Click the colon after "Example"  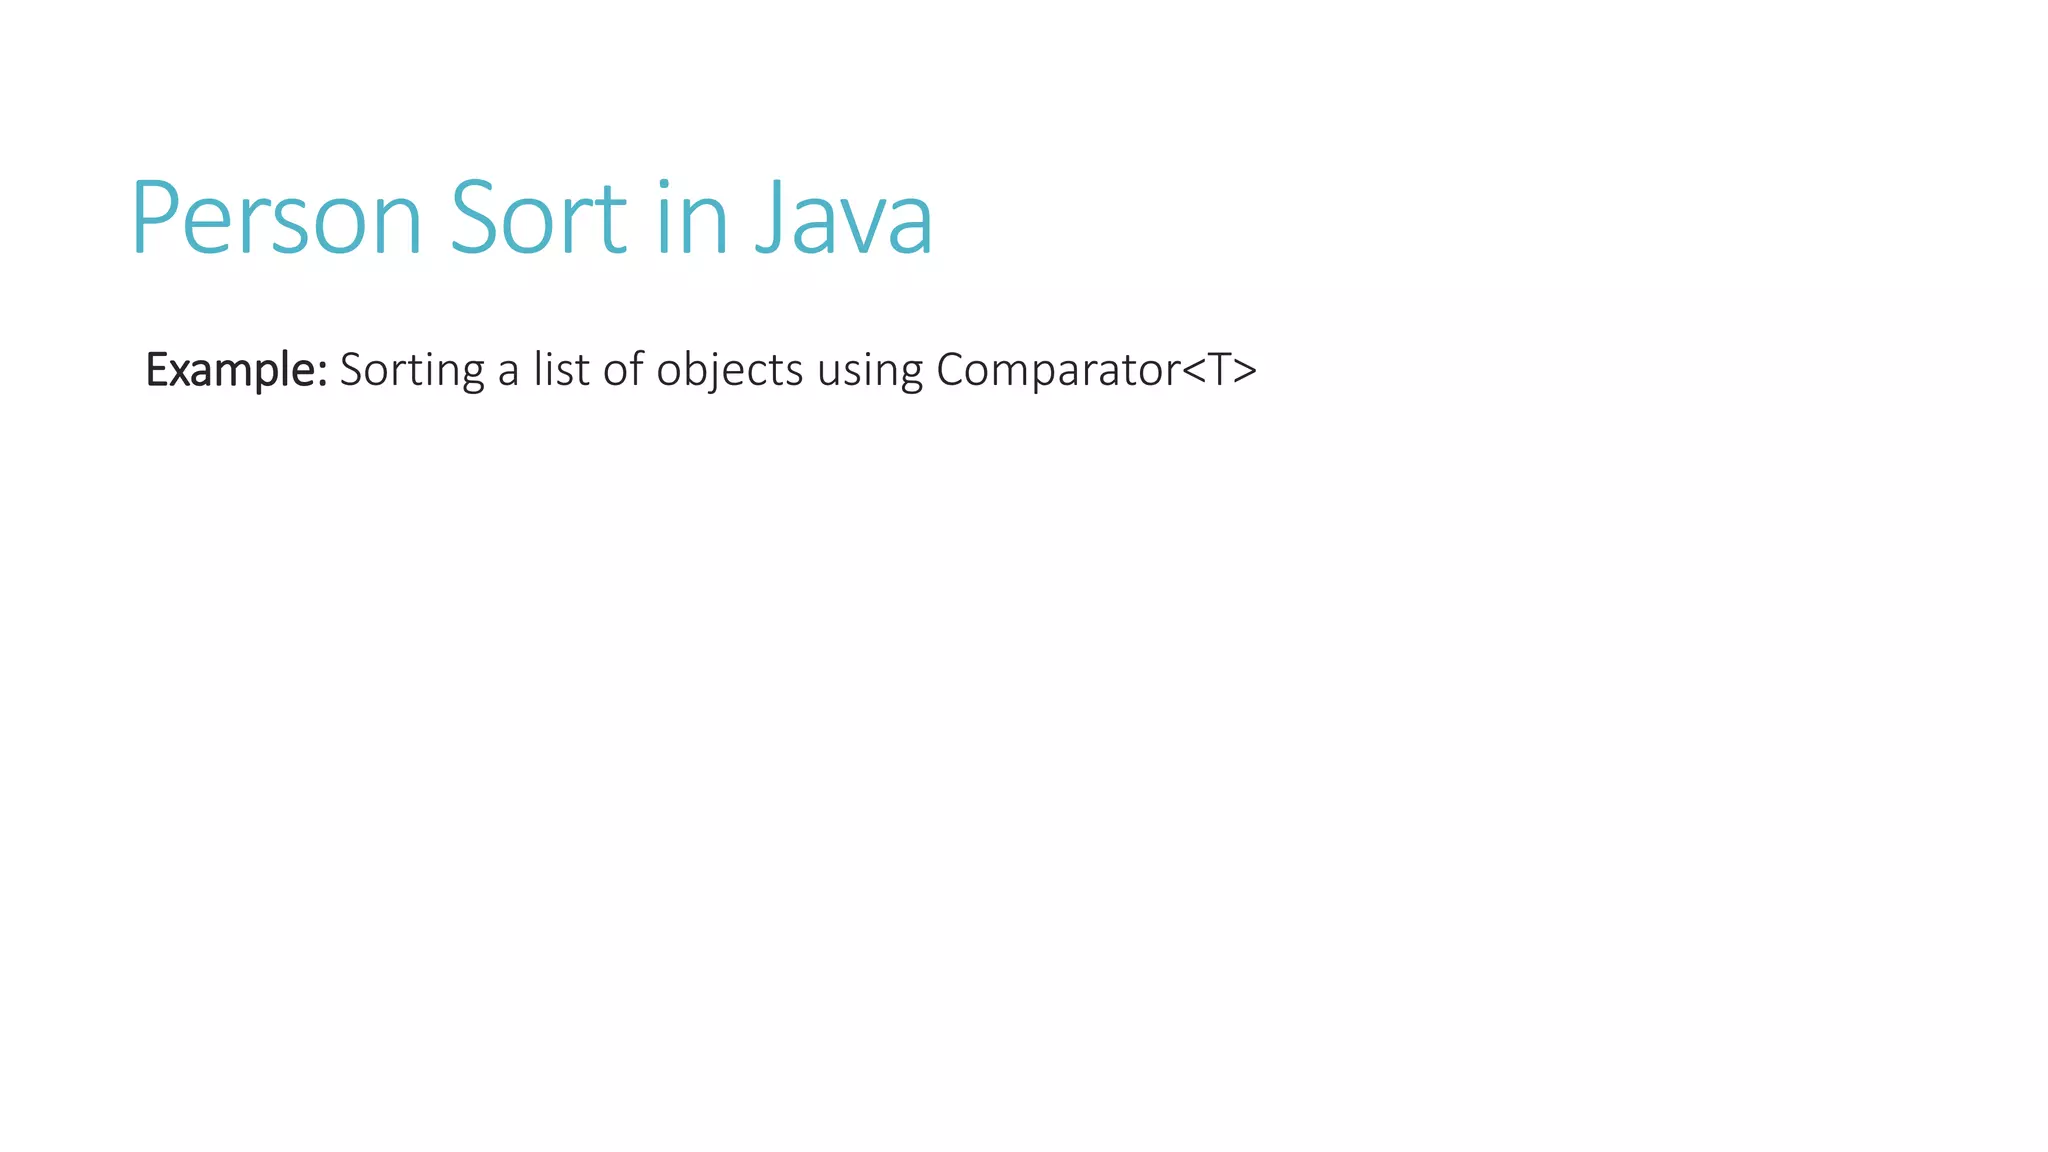coord(322,374)
